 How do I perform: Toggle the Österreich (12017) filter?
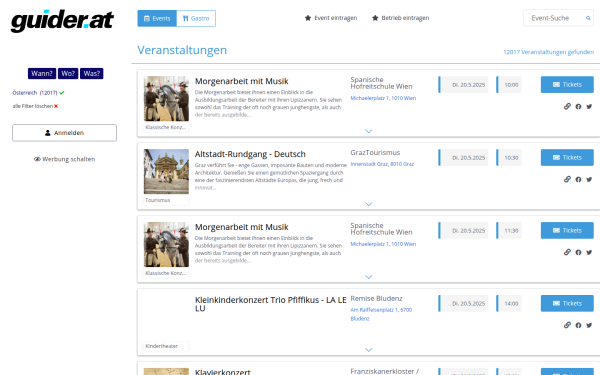point(38,93)
